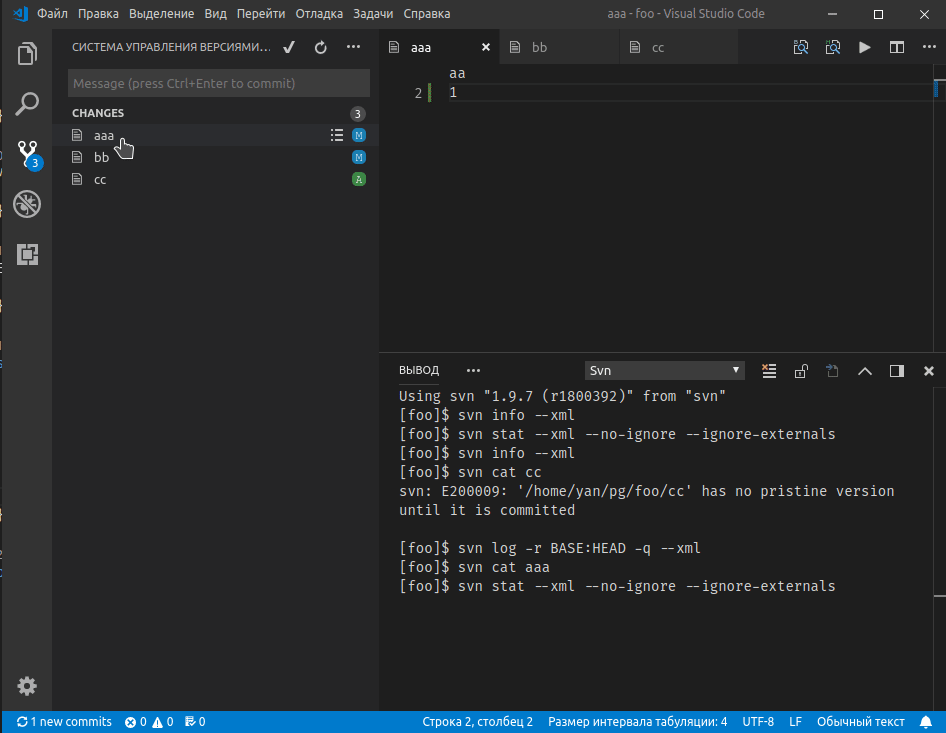Click the commit message input field
This screenshot has height=733, width=946.
click(x=218, y=83)
